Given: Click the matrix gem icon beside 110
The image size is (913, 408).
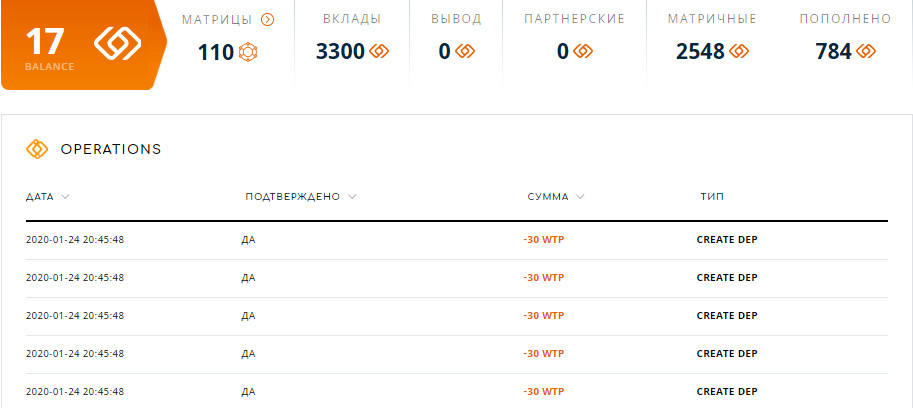Looking at the screenshot, I should coord(247,52).
